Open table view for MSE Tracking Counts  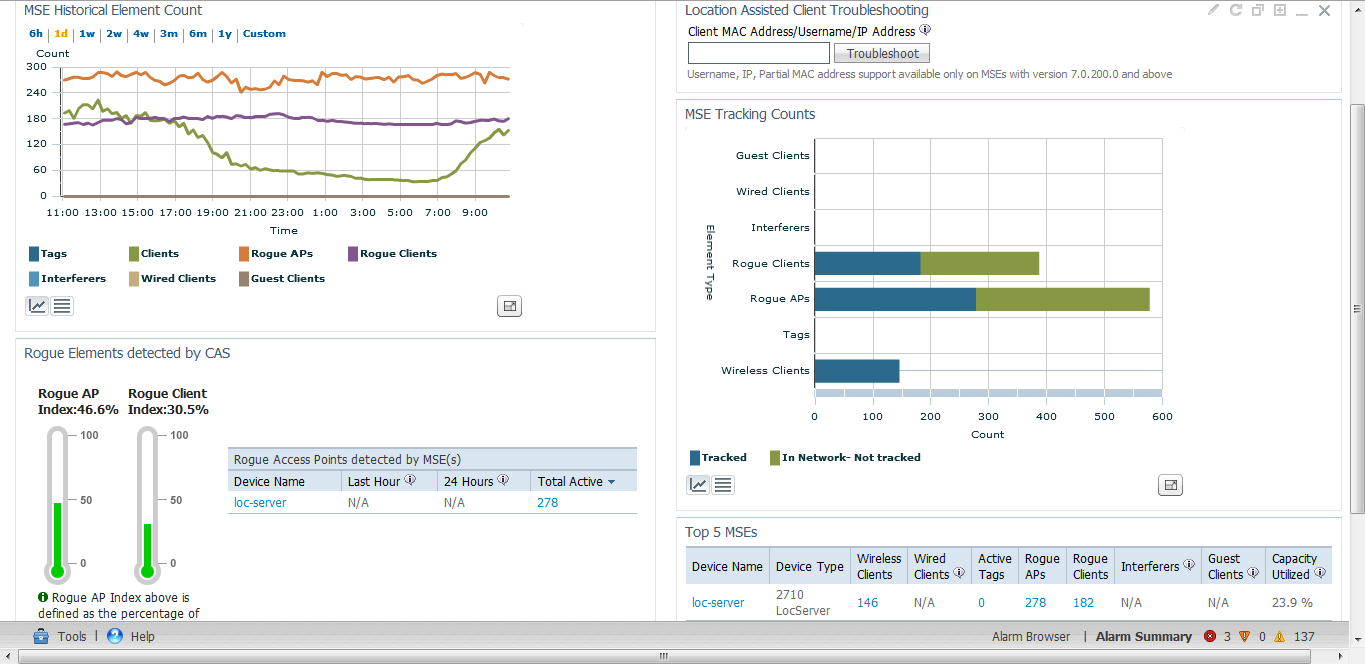point(723,485)
